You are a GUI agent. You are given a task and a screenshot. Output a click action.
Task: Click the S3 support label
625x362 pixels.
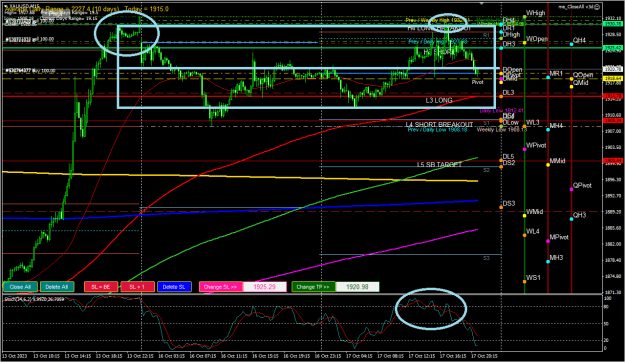click(x=486, y=258)
